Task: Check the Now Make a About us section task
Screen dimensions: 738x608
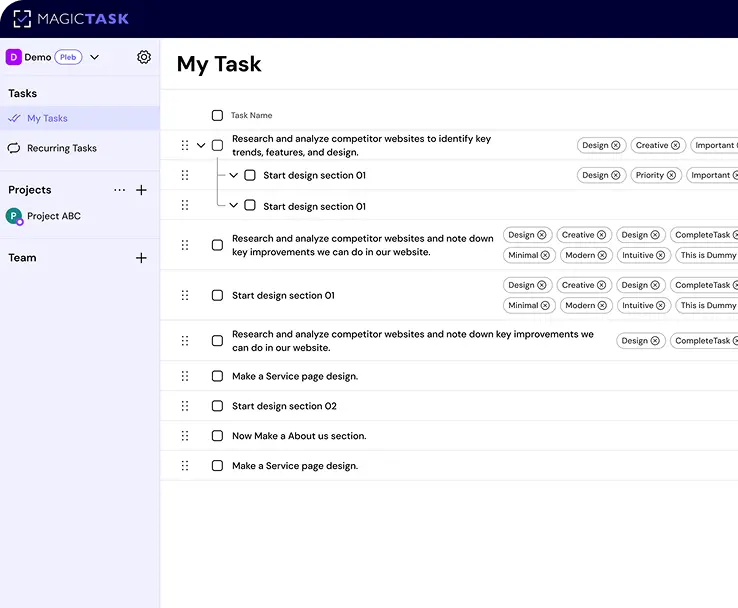Action: (217, 436)
